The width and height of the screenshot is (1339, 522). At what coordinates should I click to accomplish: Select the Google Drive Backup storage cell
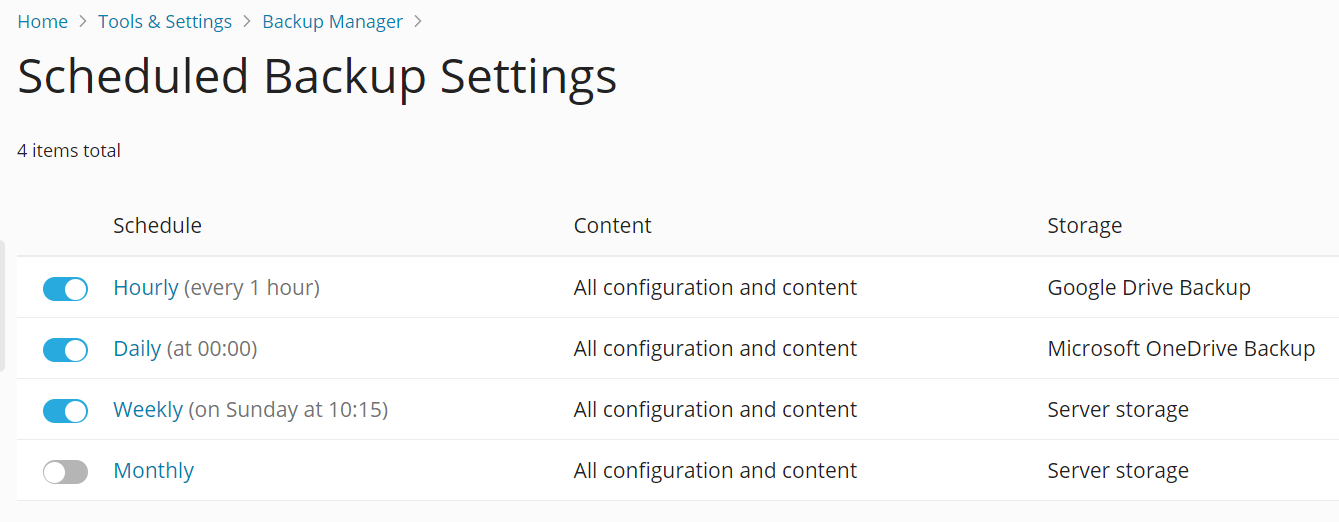pos(1149,288)
